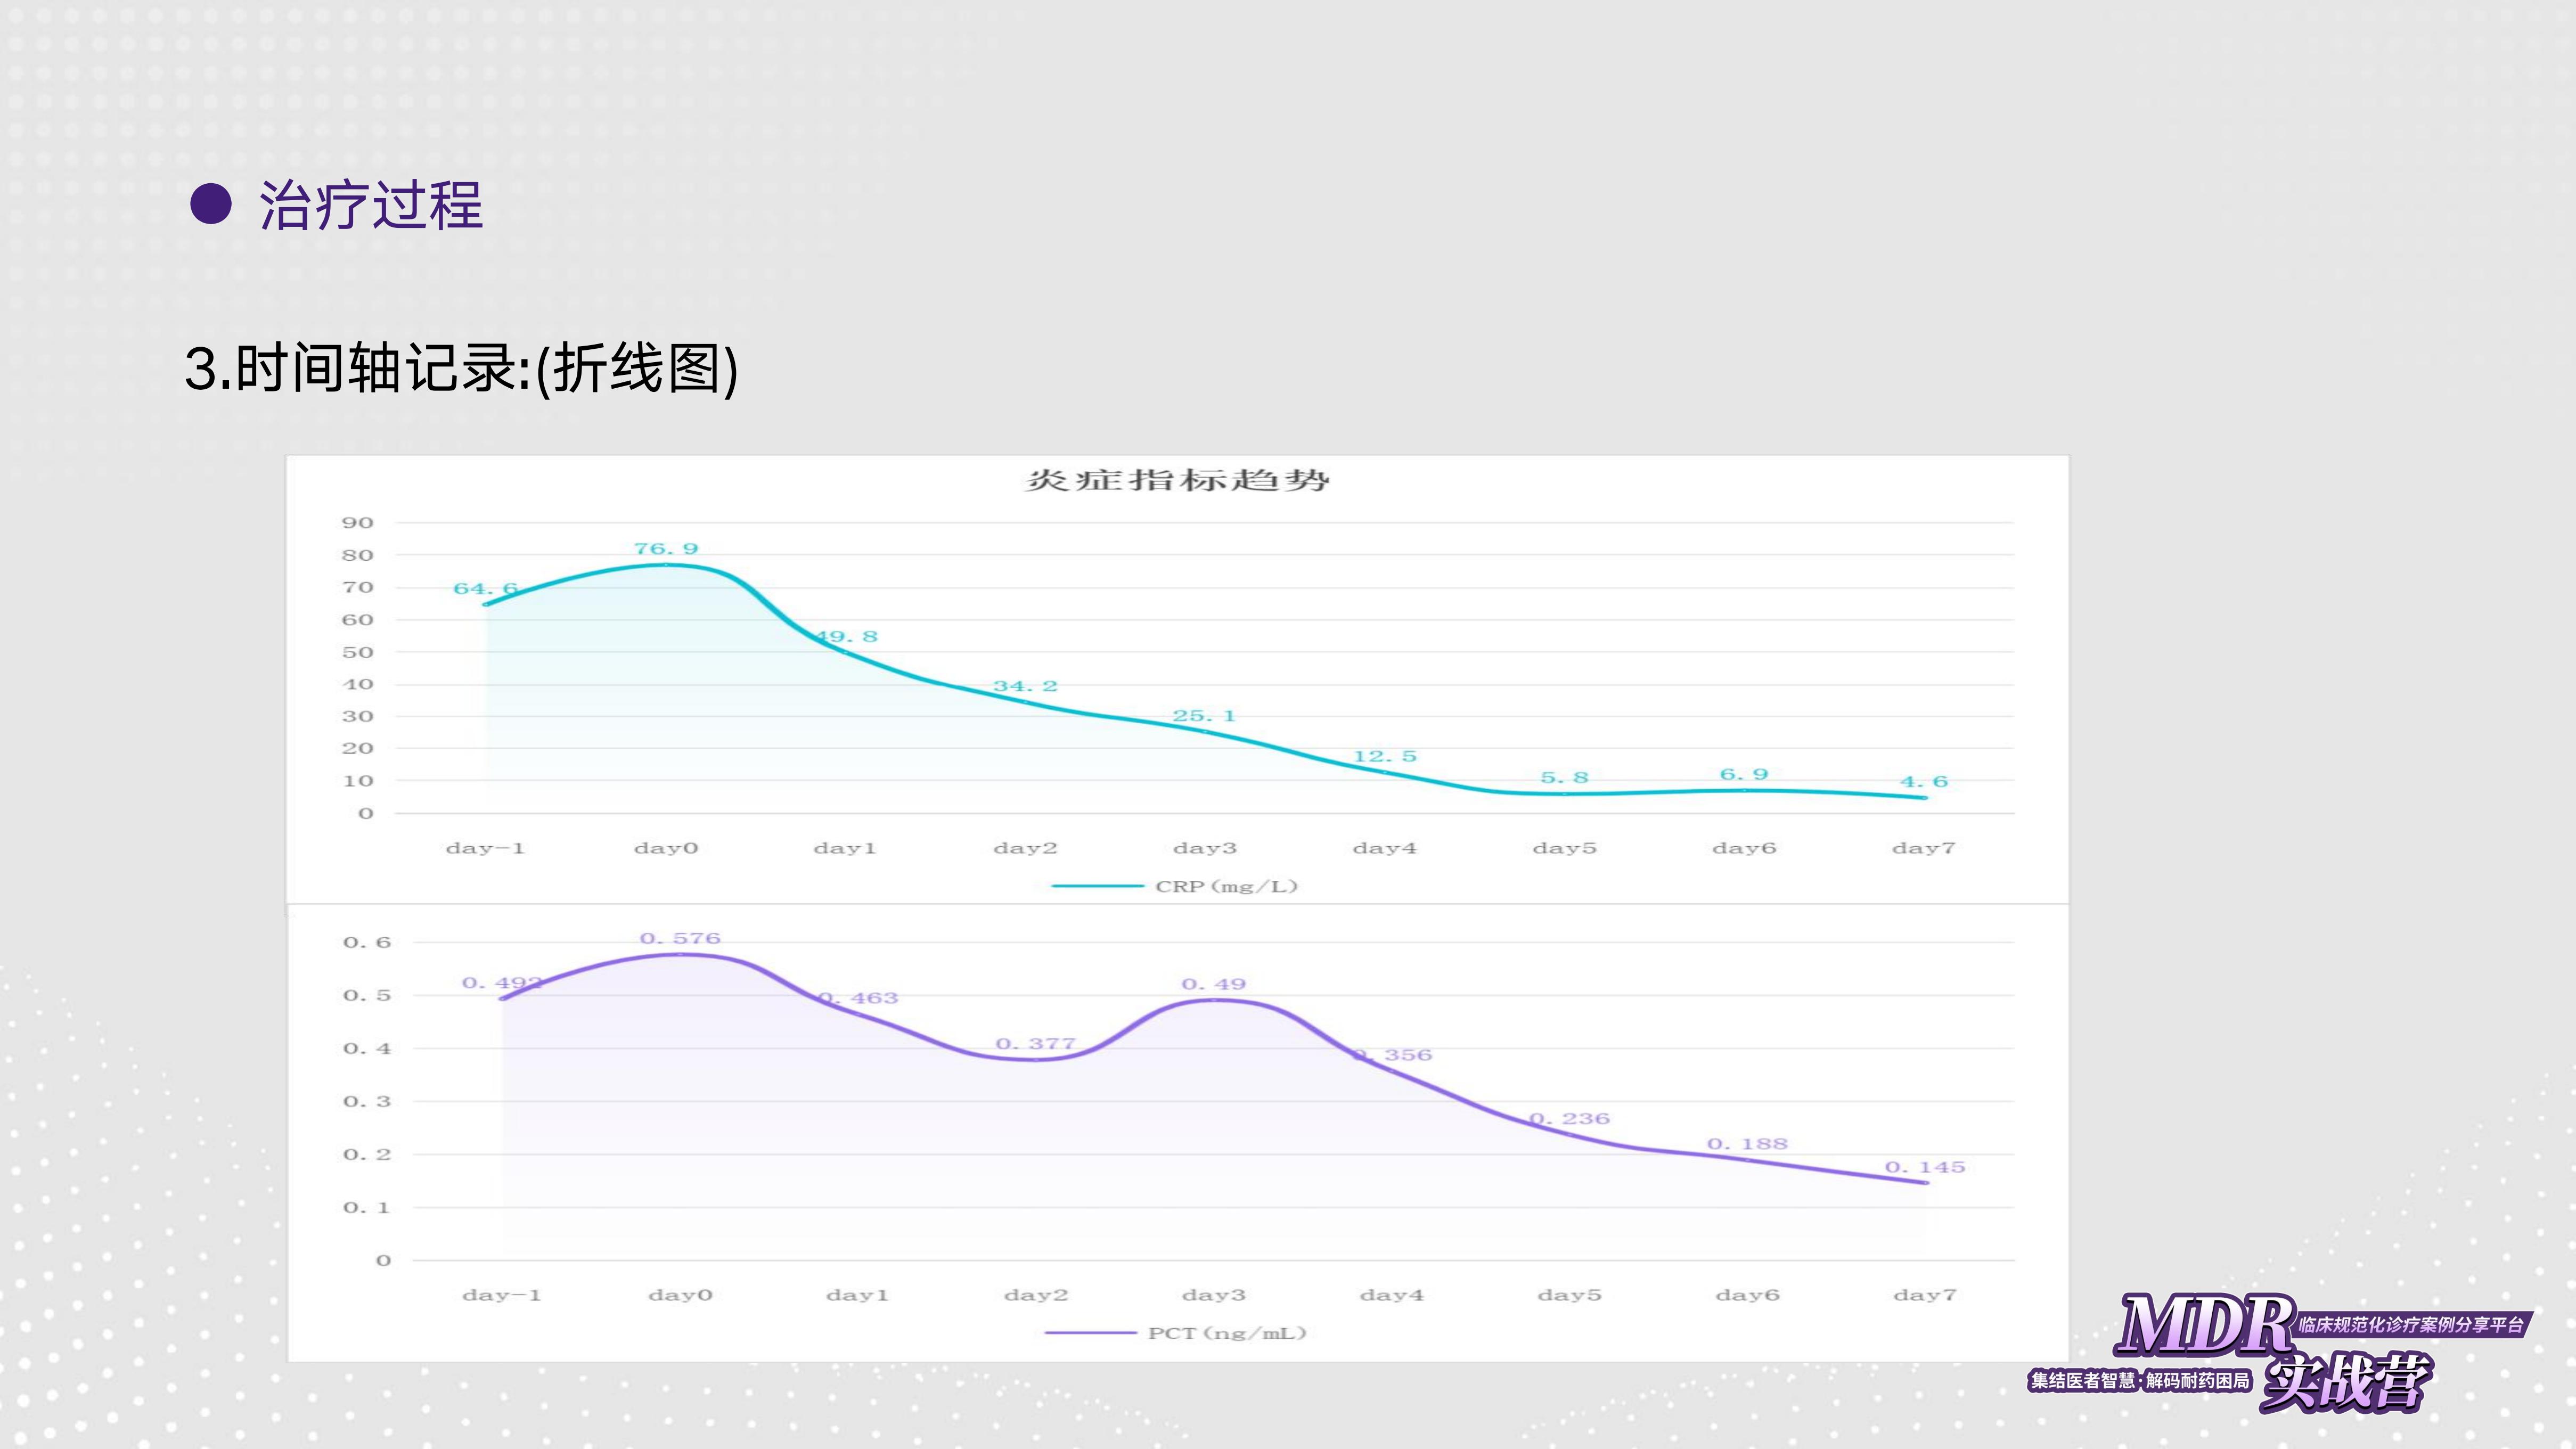Click the purple bullet before 治疗过程
Screen dimensions: 2576x1449
(211, 204)
